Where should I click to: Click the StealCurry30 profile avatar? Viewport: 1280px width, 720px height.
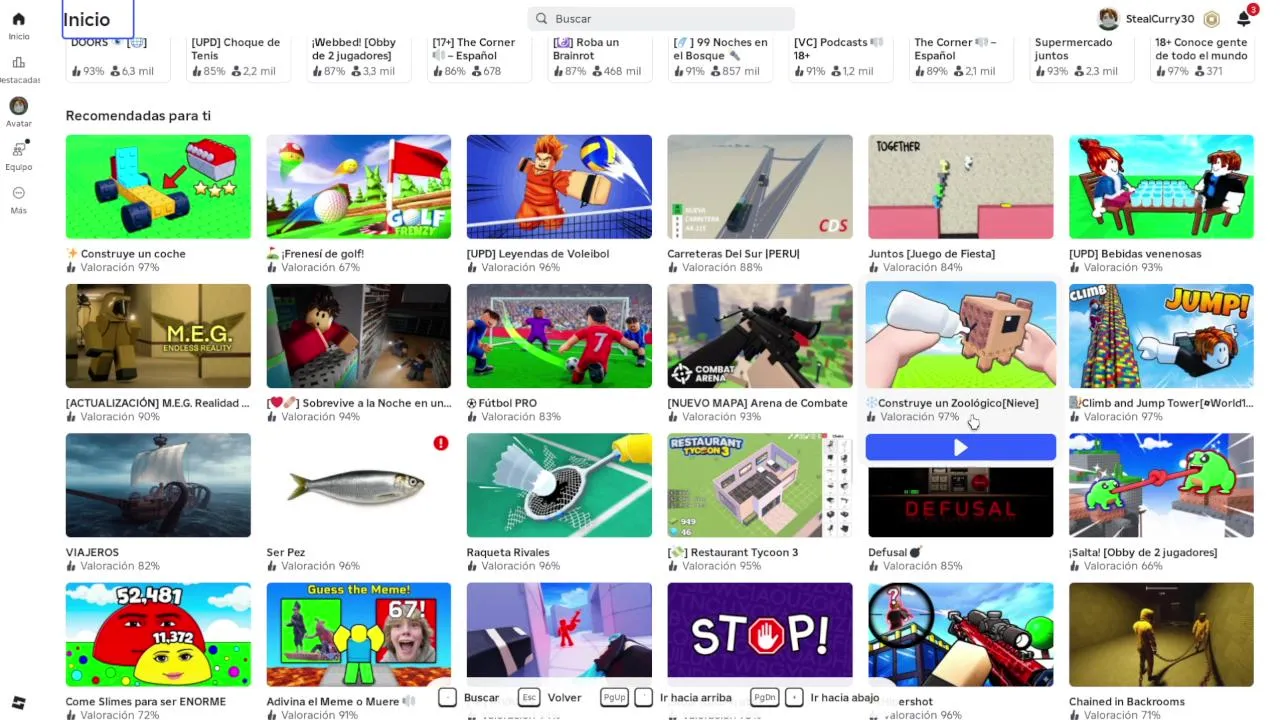point(1108,19)
